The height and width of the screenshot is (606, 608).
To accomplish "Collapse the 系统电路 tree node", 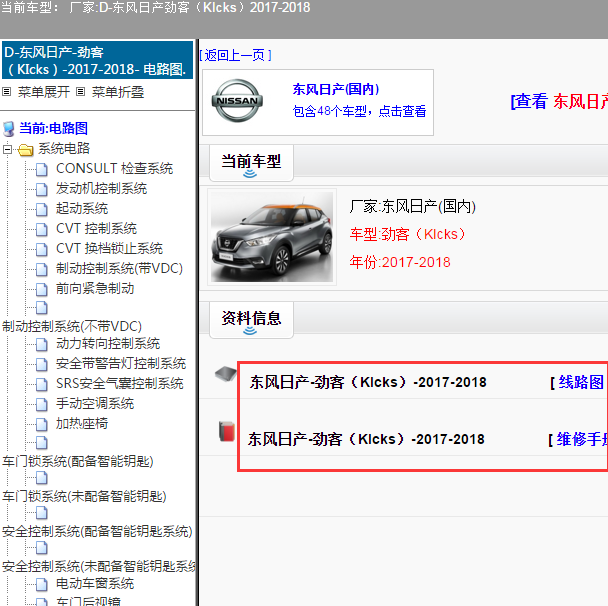I will click(x=7, y=149).
